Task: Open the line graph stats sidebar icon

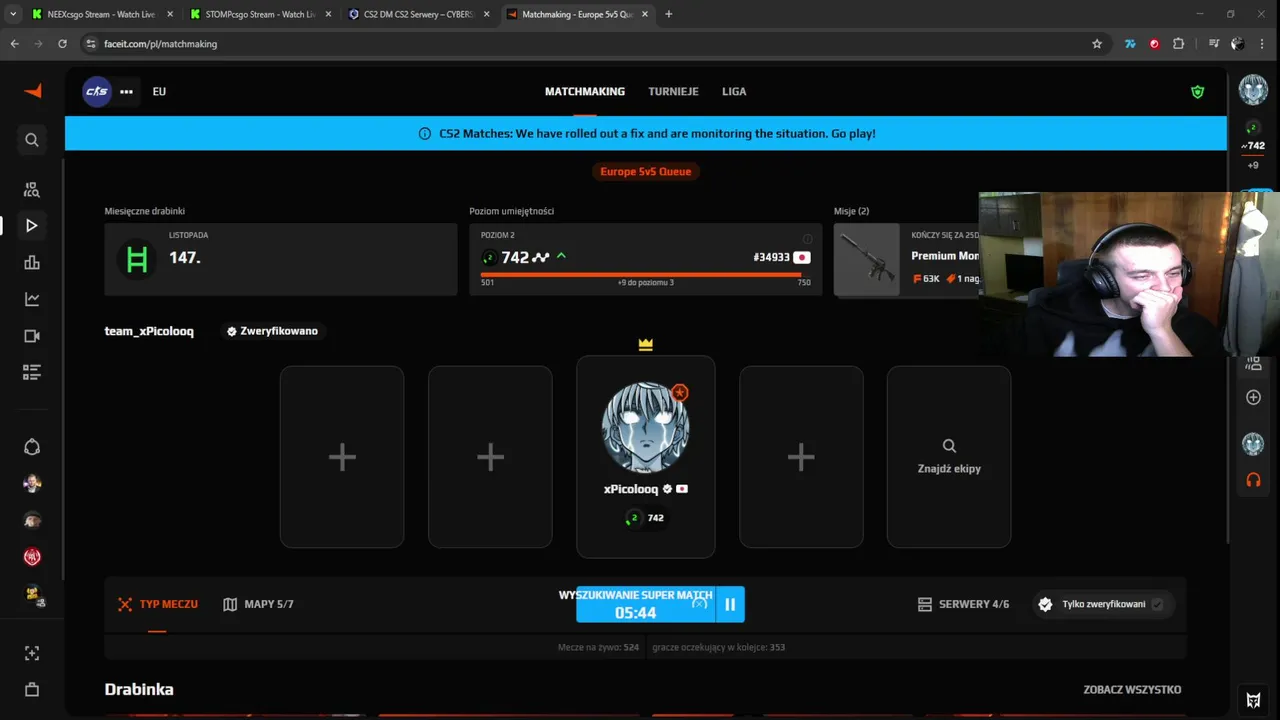Action: [32, 299]
